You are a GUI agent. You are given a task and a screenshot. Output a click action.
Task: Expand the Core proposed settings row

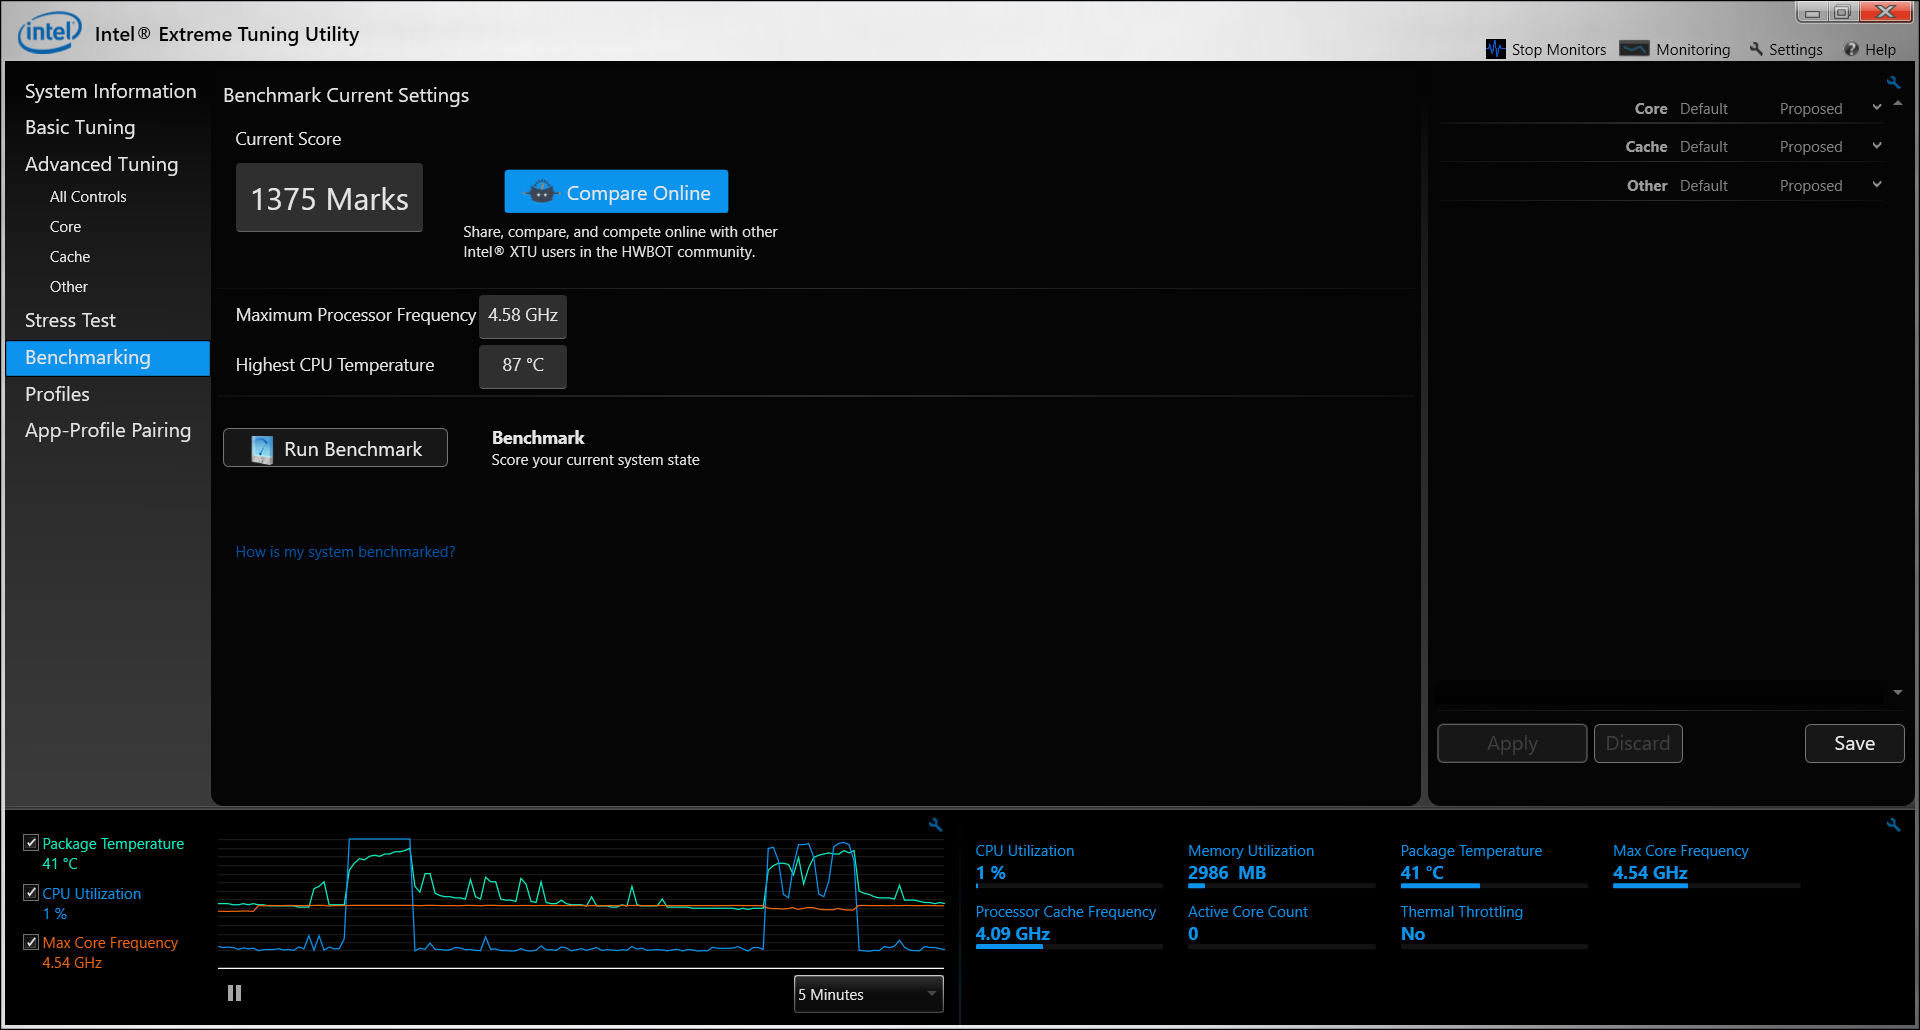click(x=1877, y=108)
